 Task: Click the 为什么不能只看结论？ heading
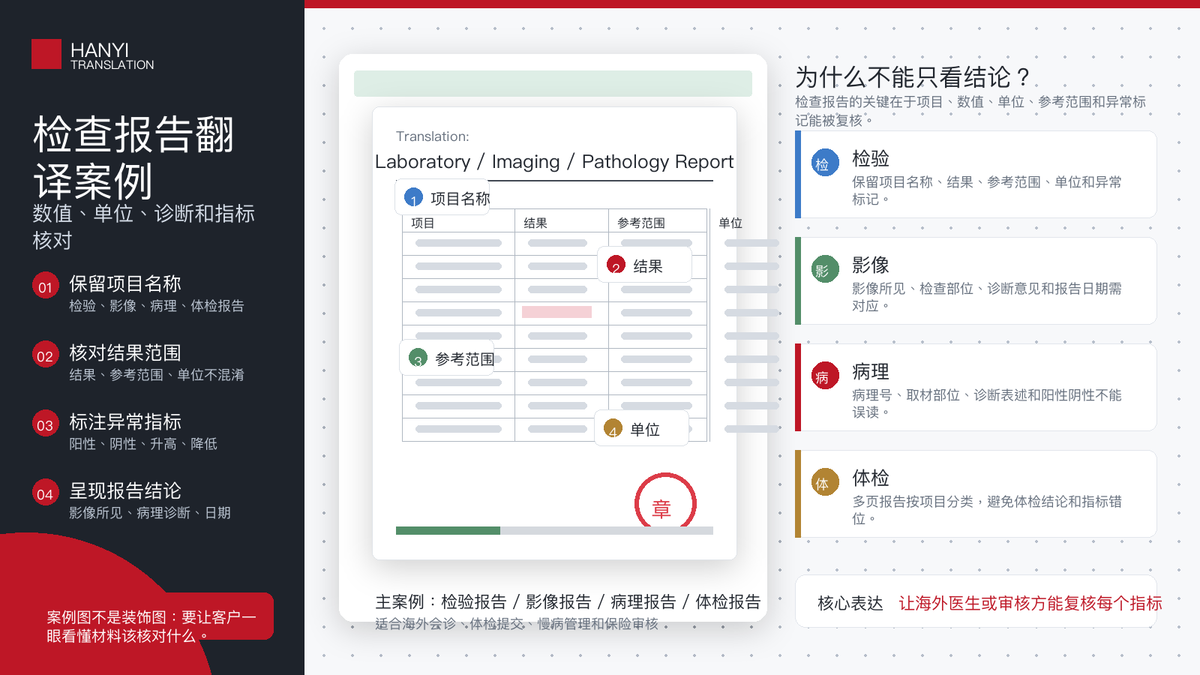(912, 78)
